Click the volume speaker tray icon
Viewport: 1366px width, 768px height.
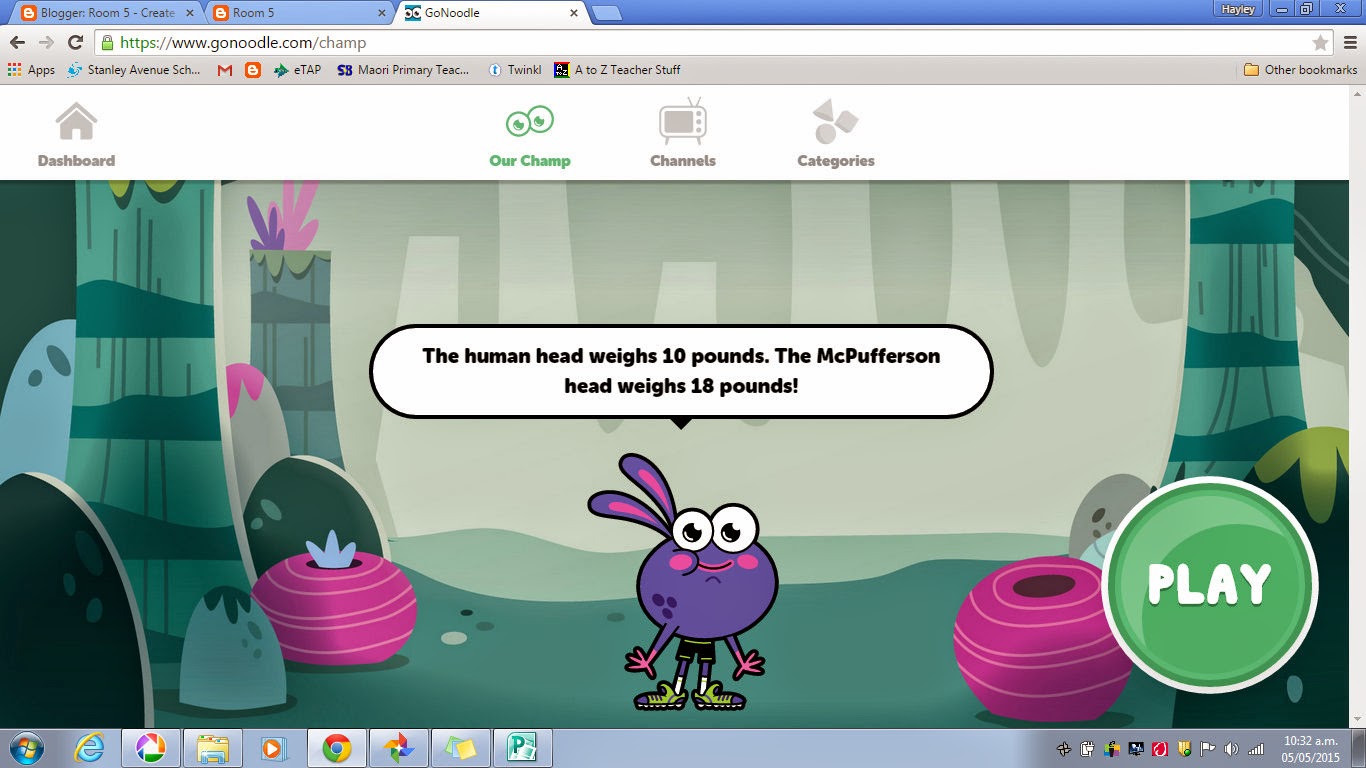[1230, 749]
